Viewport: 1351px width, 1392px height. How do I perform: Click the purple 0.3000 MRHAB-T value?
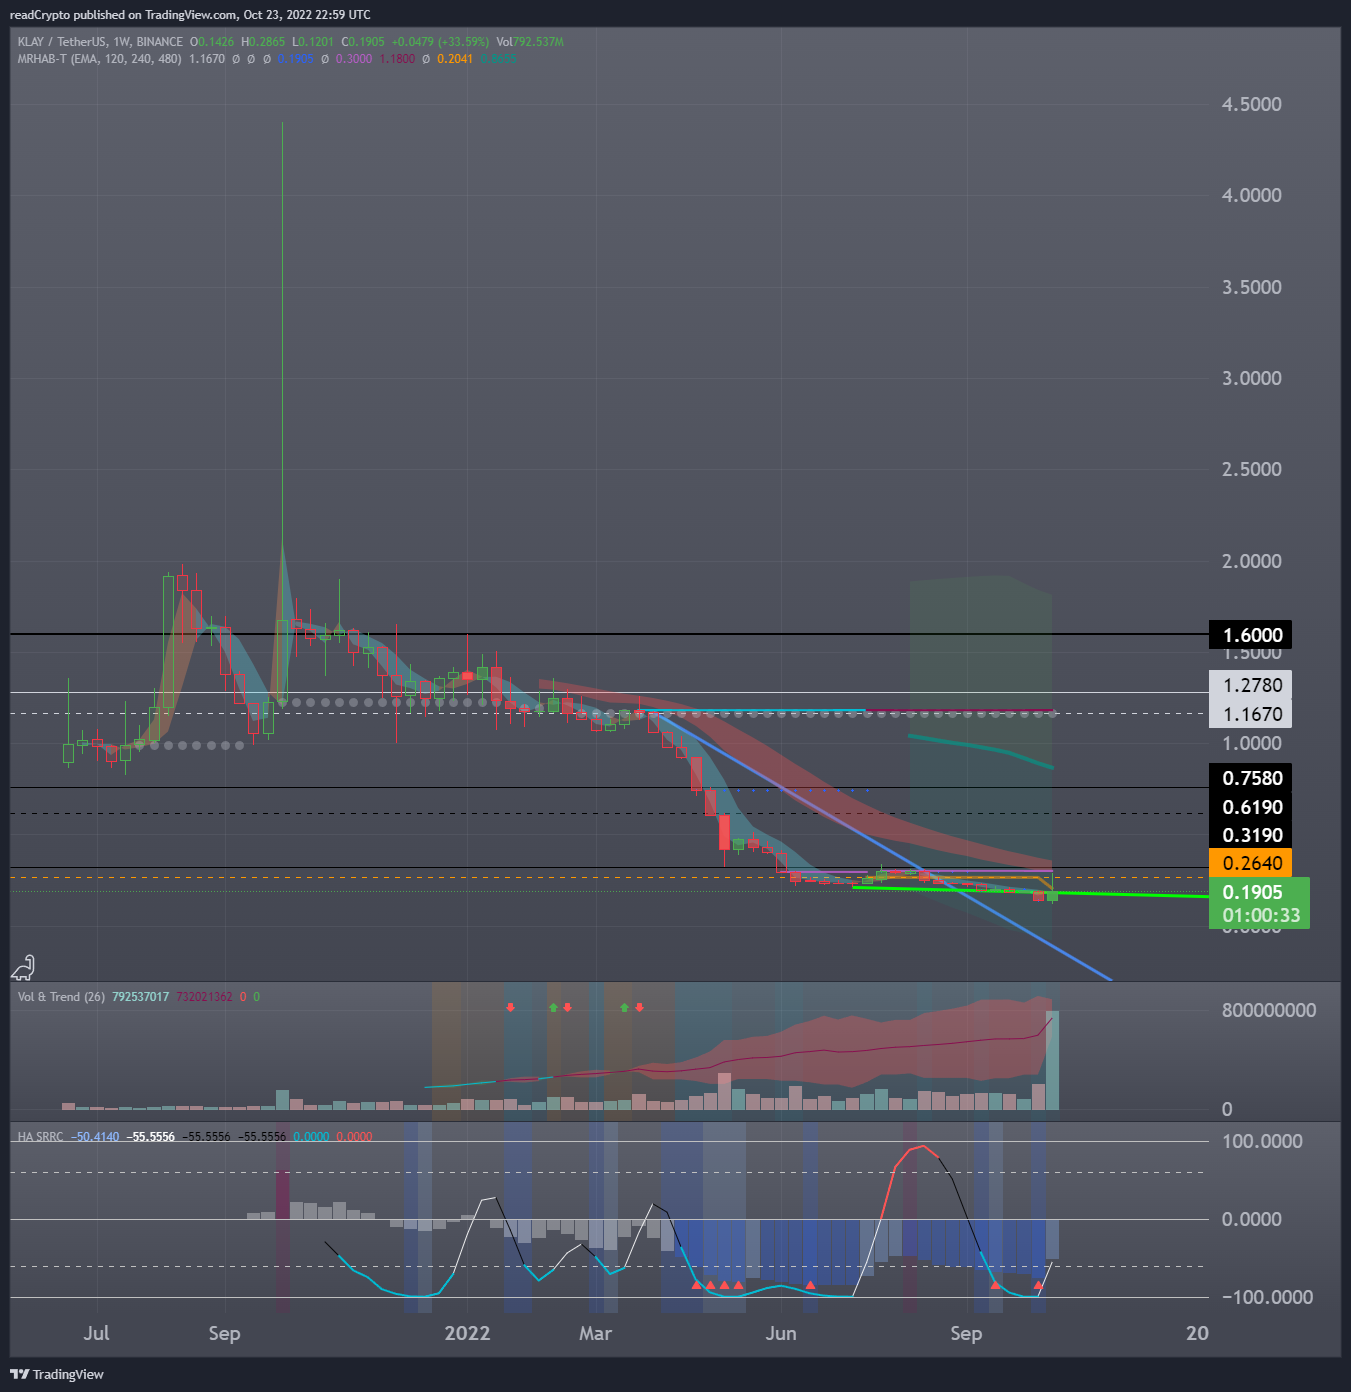click(354, 59)
